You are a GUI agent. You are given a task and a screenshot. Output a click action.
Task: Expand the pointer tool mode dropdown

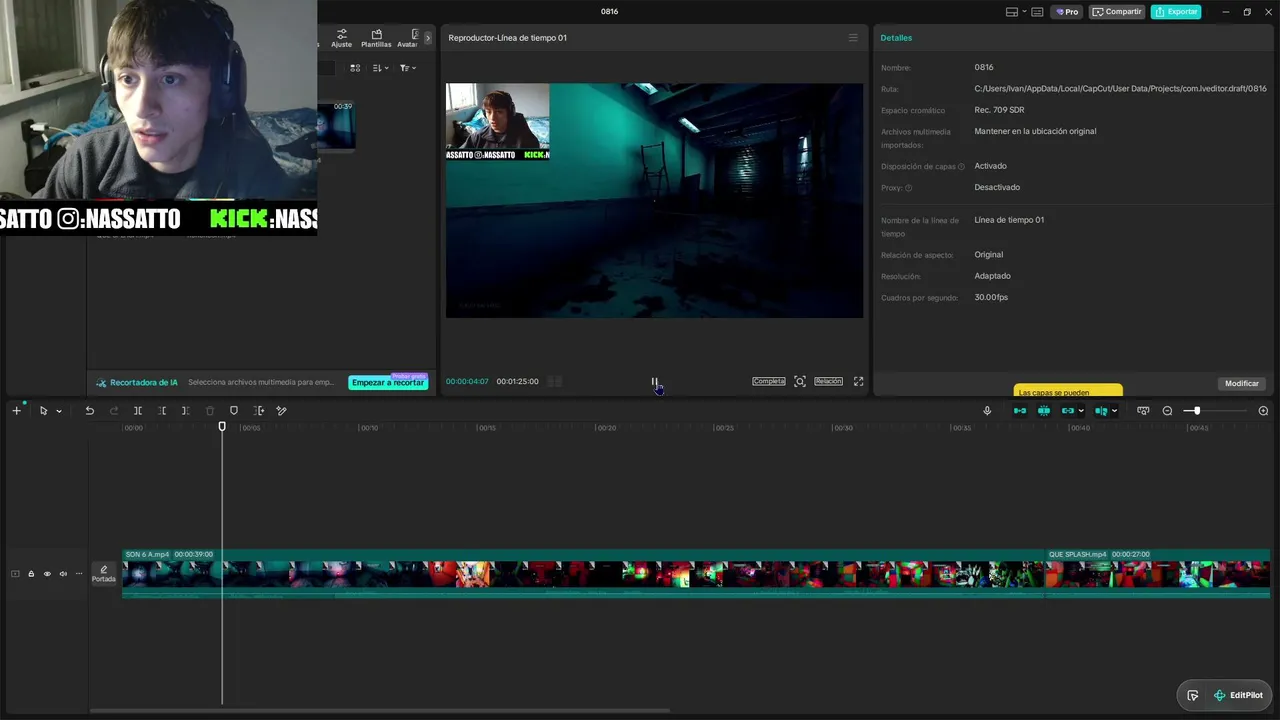[59, 411]
